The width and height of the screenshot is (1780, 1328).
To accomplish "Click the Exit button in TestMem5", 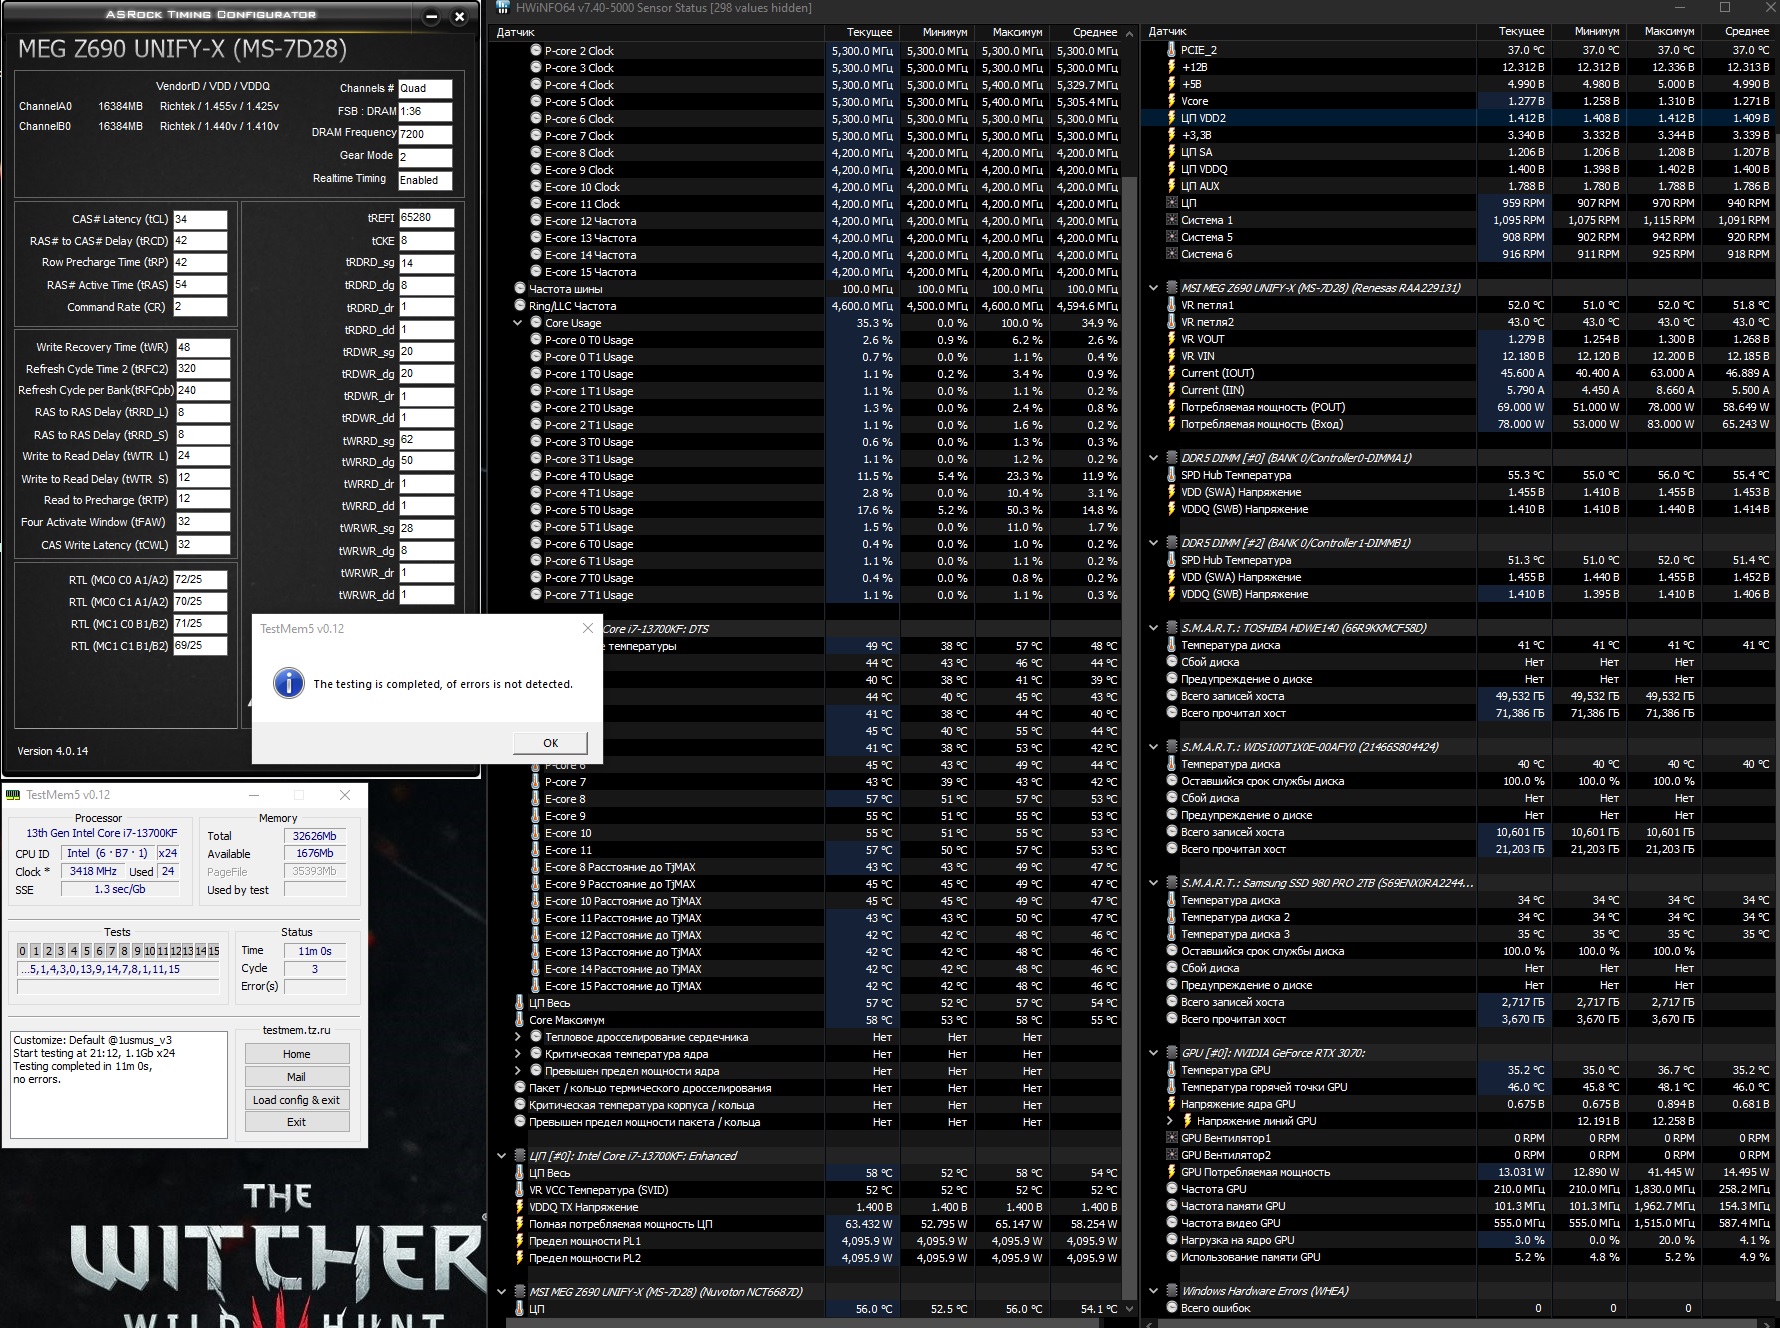I will click(297, 1122).
